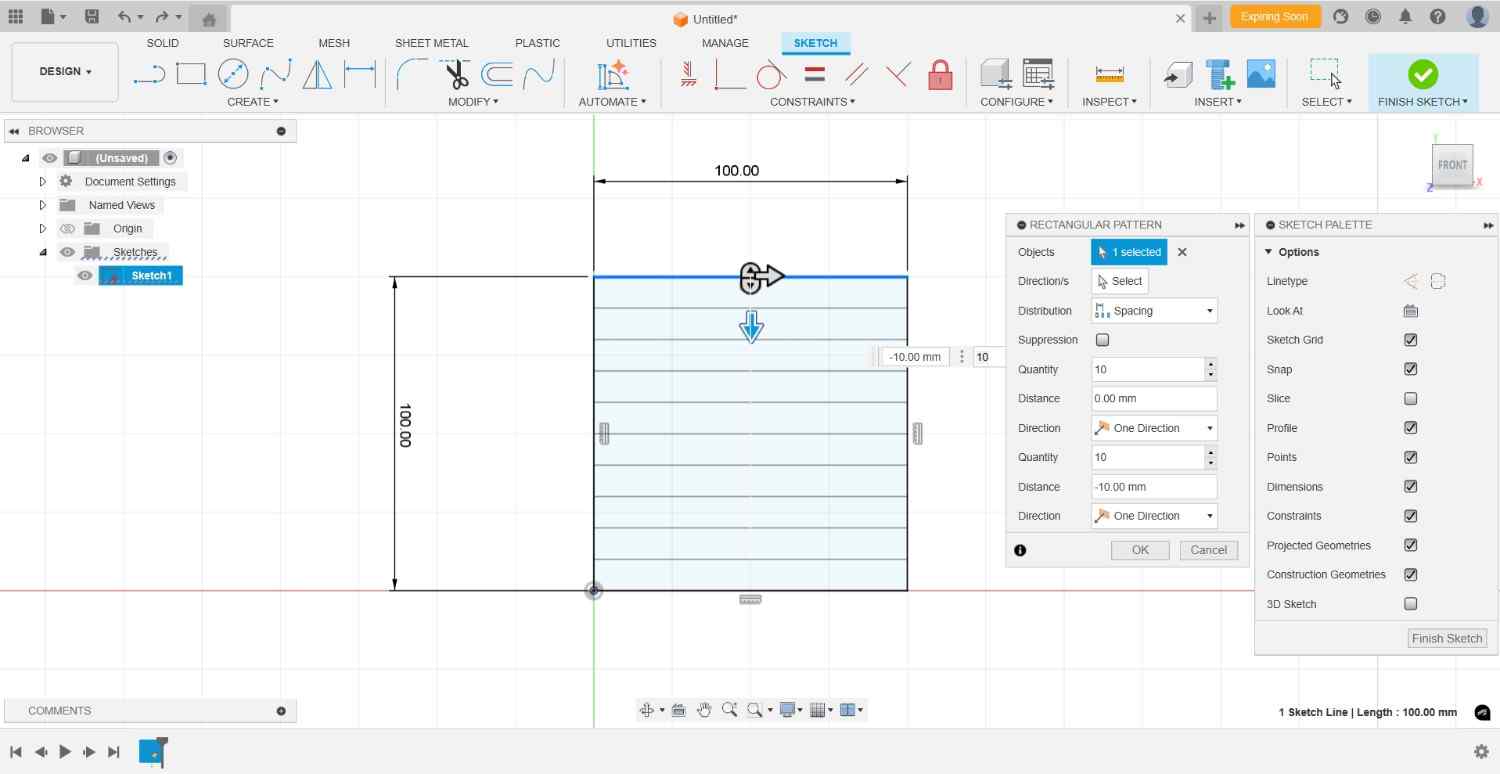Apply the Horizontal/Vertical constraint

[690, 73]
